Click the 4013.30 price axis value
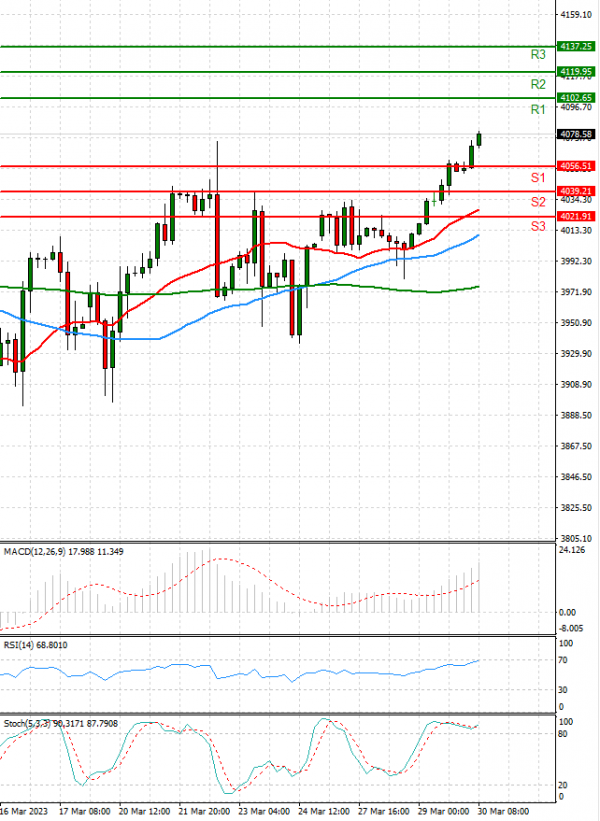The image size is (600, 821). (576, 230)
